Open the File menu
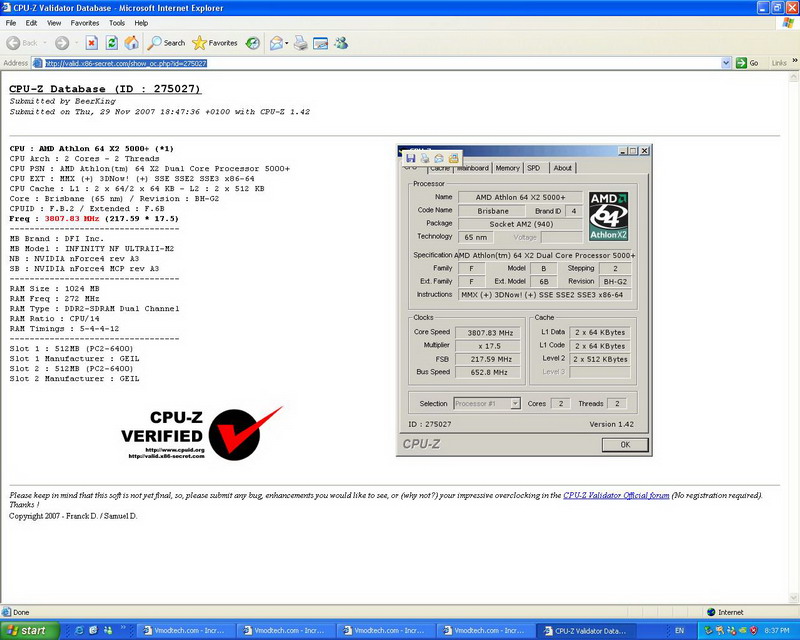 tap(11, 23)
